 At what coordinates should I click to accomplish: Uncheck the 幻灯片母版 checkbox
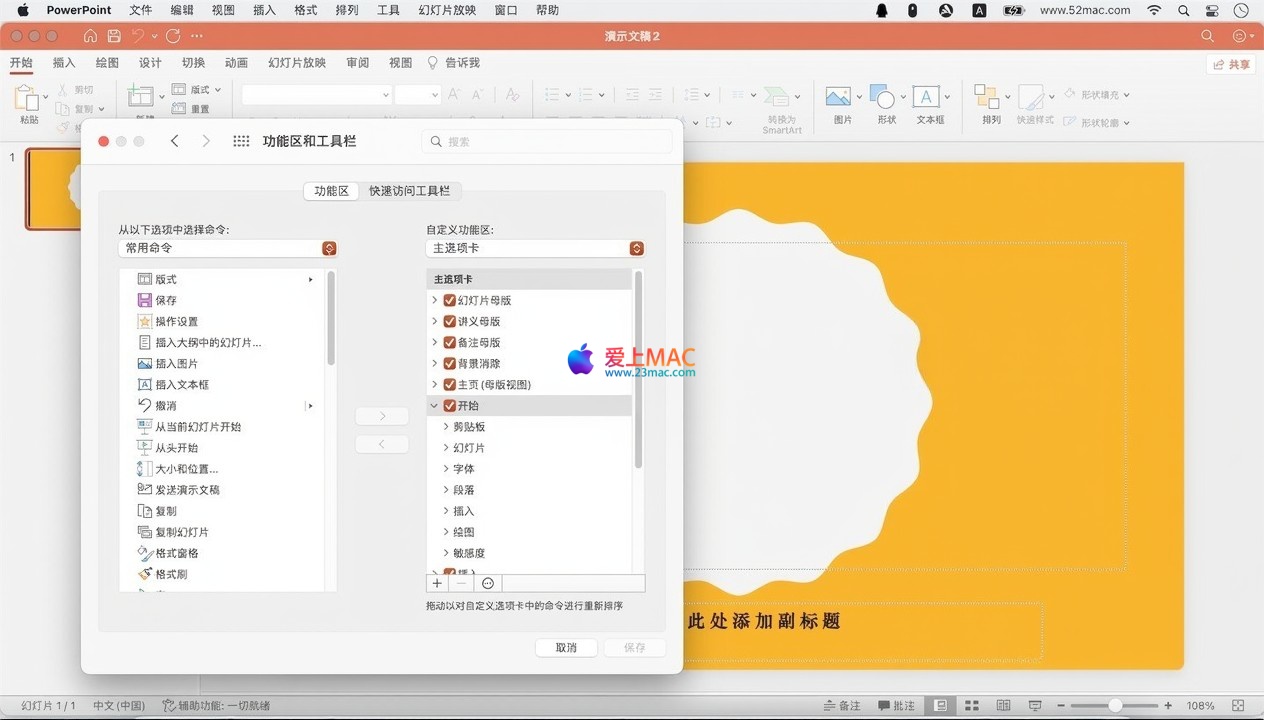coord(450,300)
